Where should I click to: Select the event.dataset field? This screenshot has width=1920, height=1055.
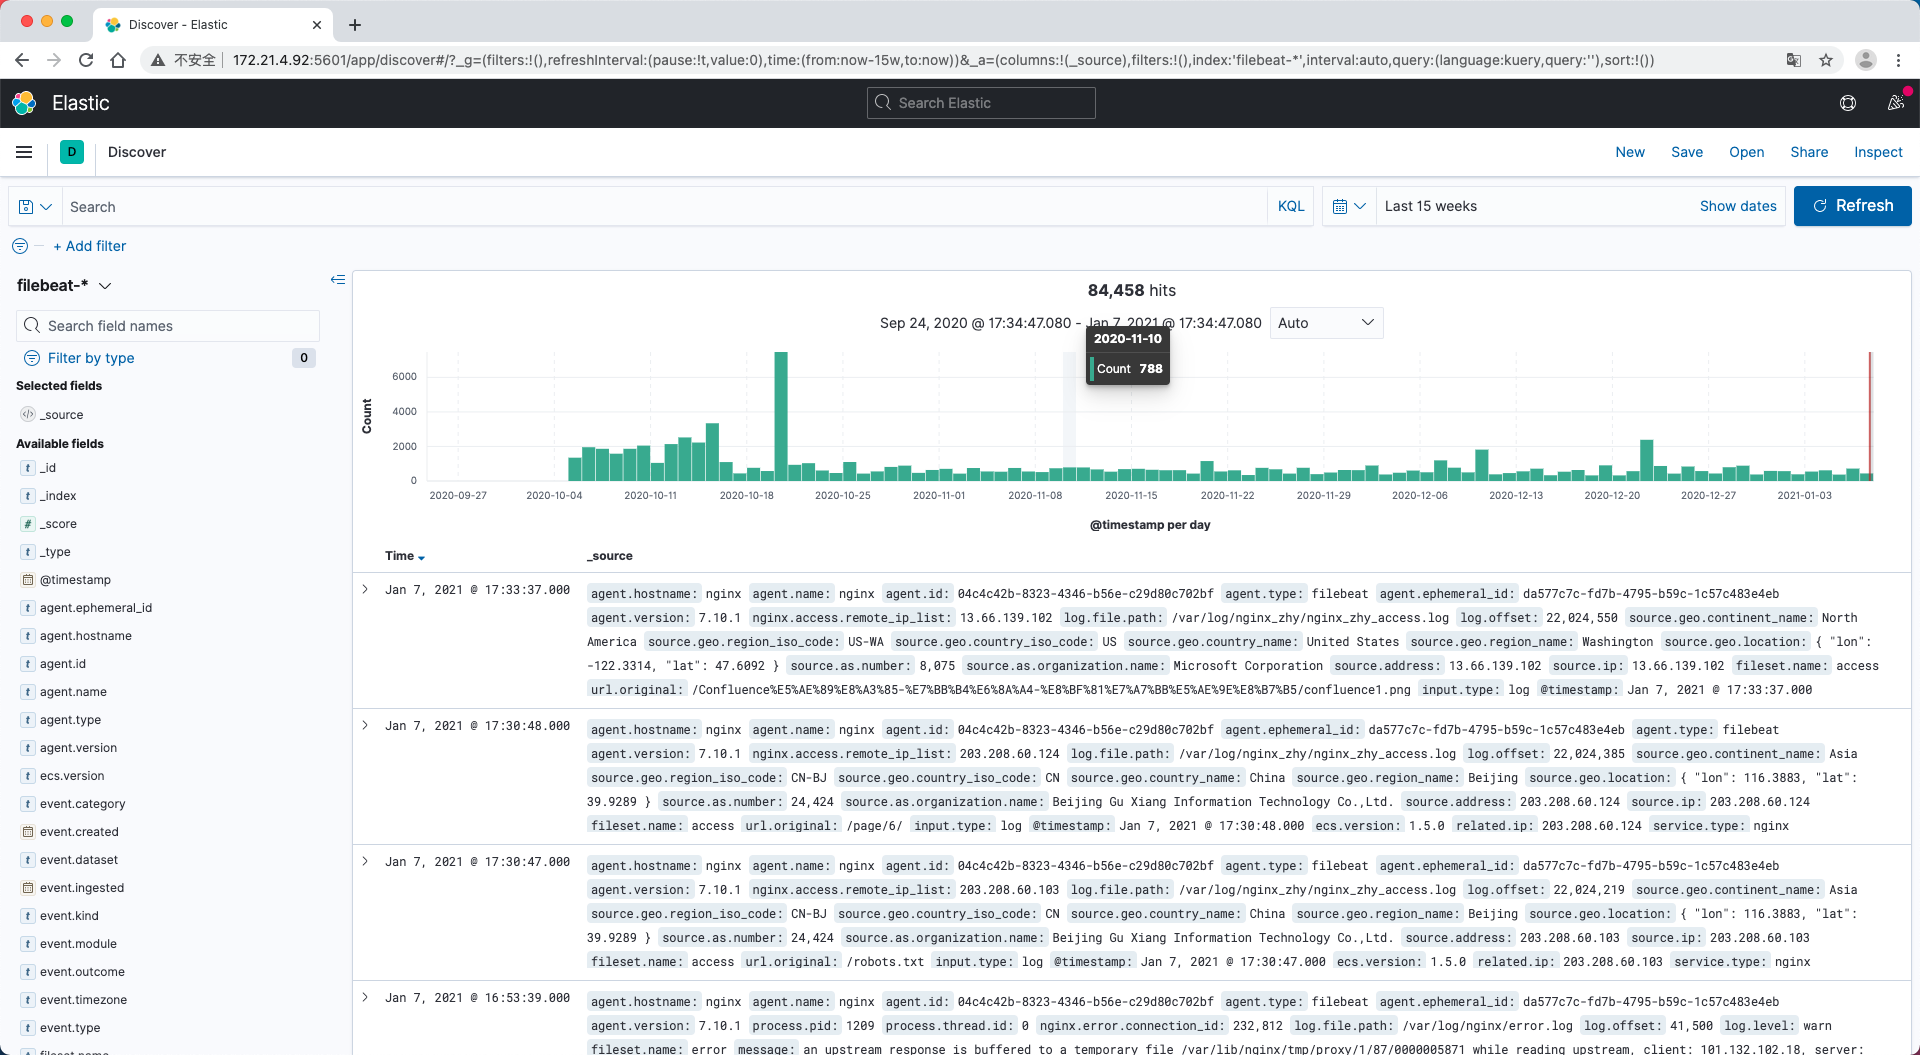coord(78,860)
